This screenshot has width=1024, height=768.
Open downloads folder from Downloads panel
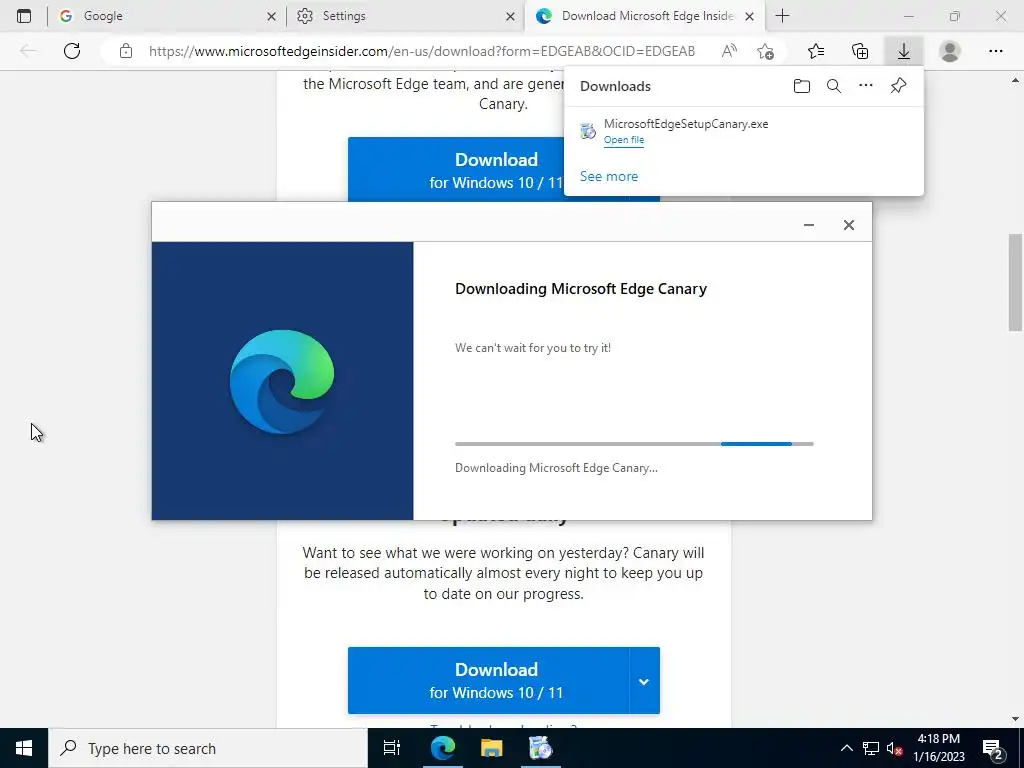tap(802, 86)
